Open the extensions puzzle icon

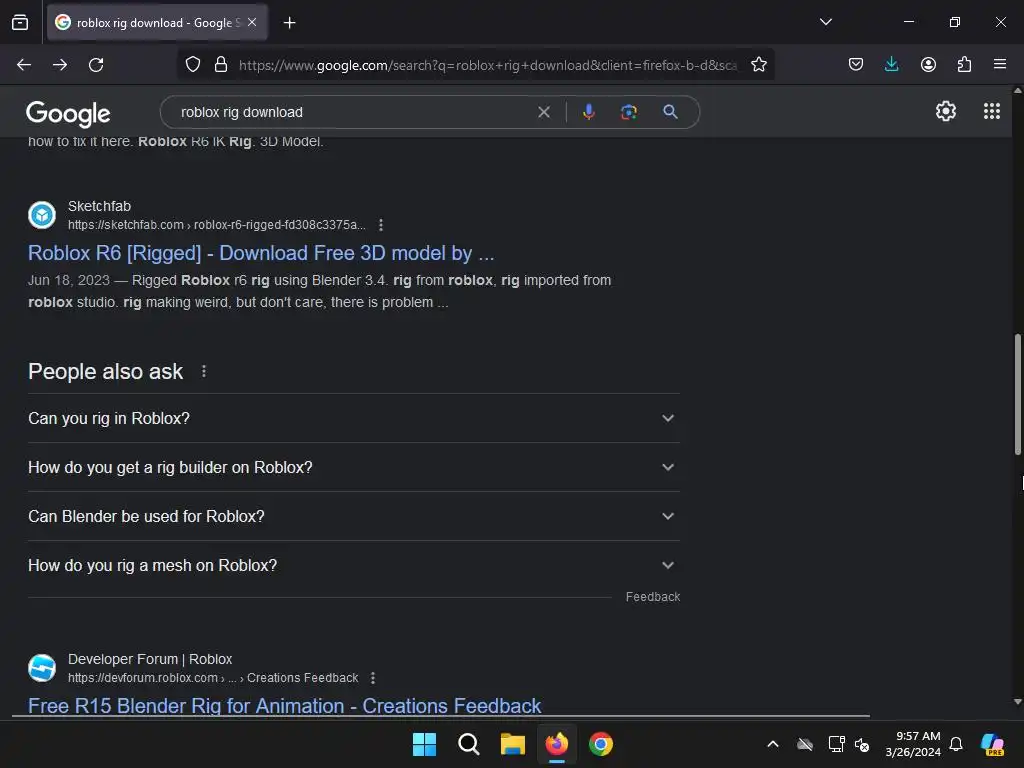coord(964,65)
